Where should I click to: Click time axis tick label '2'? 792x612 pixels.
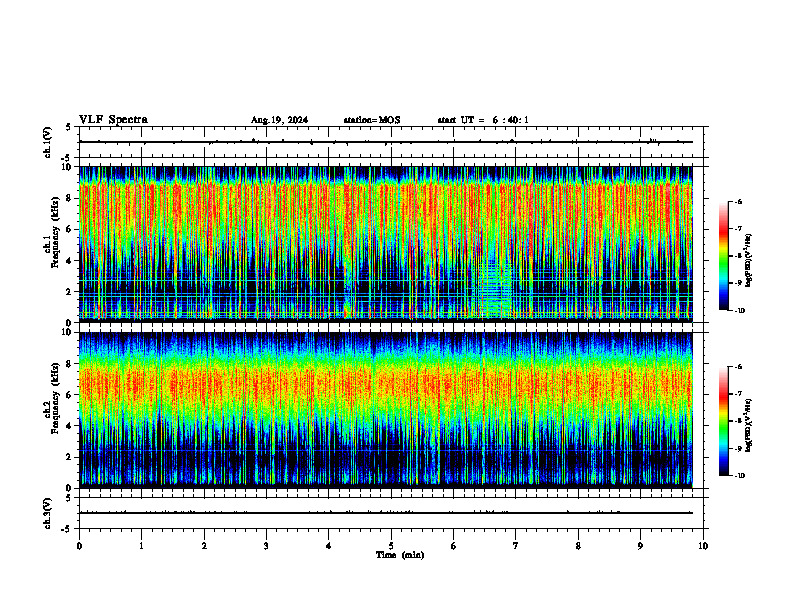coord(204,546)
